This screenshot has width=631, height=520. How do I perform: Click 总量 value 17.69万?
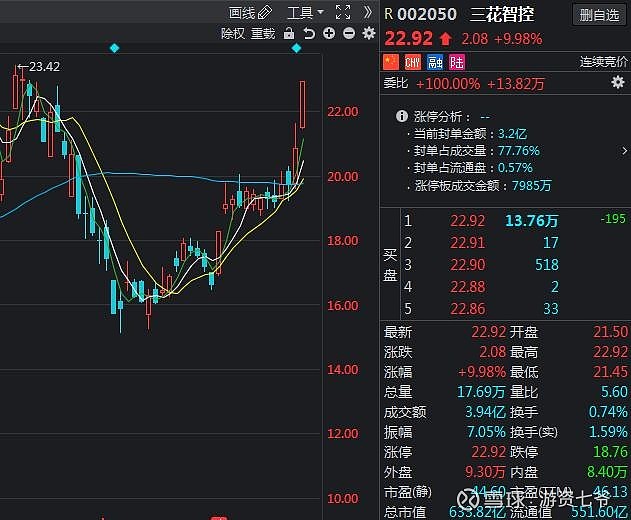(x=481, y=392)
